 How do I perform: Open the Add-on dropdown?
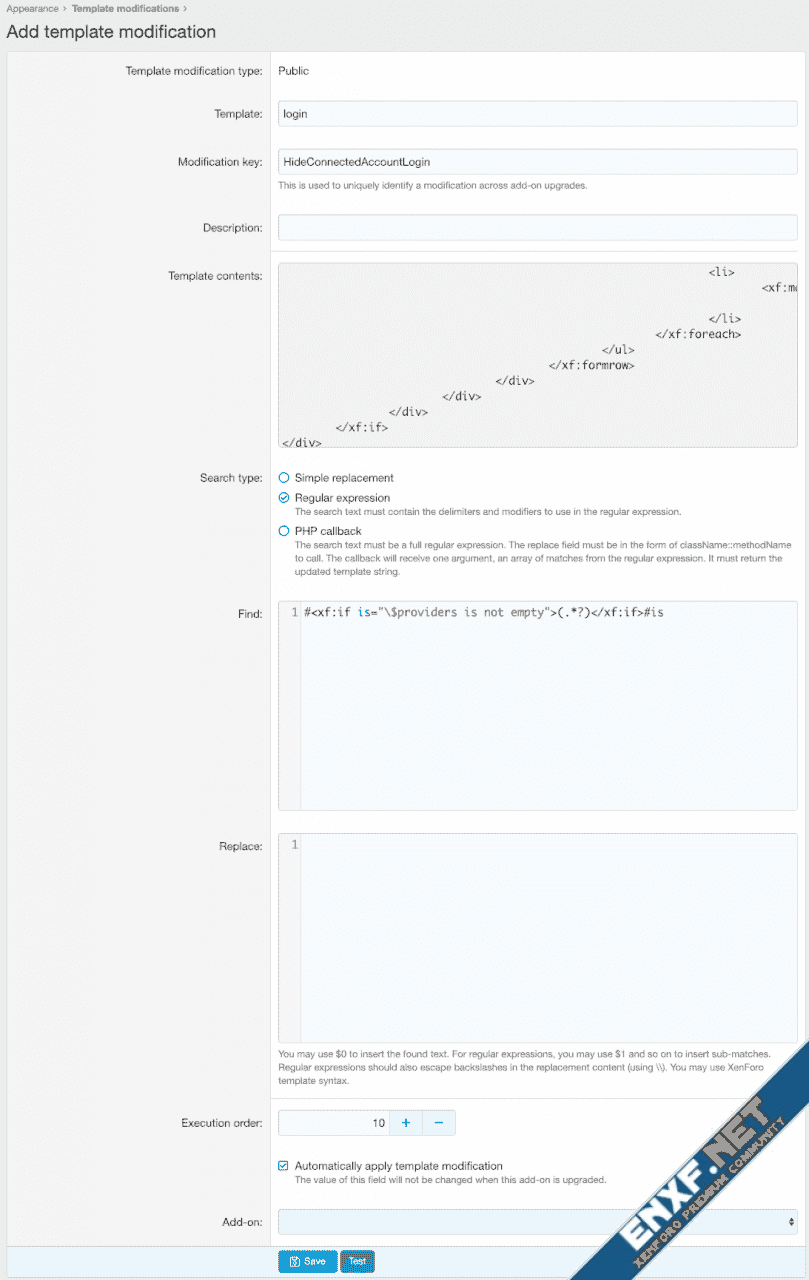[537, 1222]
